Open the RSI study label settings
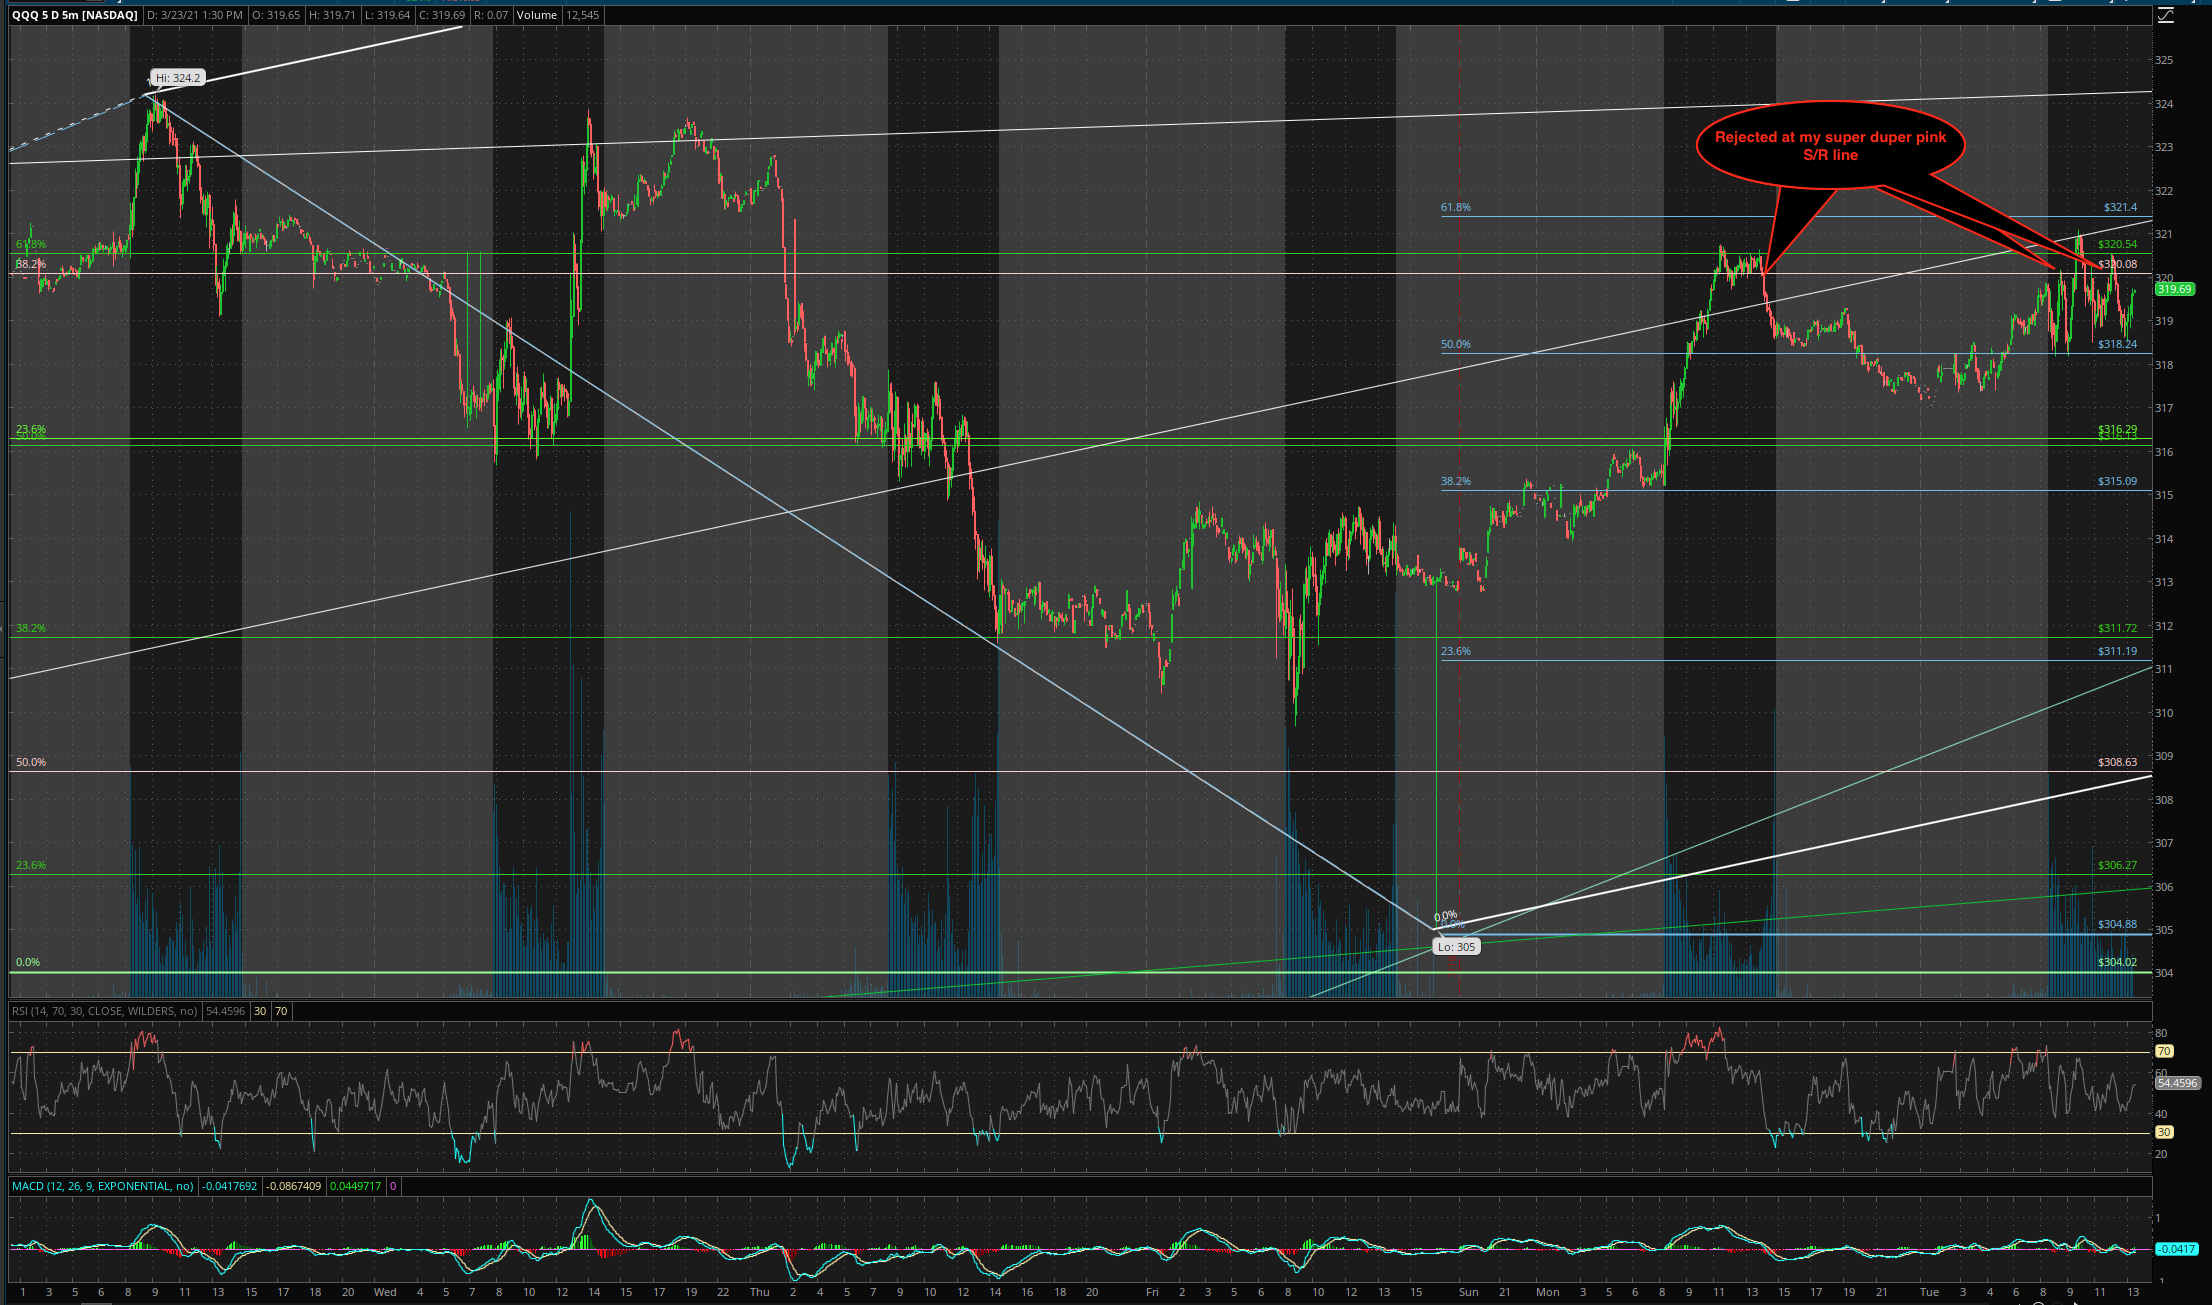2212x1305 pixels. [104, 1011]
